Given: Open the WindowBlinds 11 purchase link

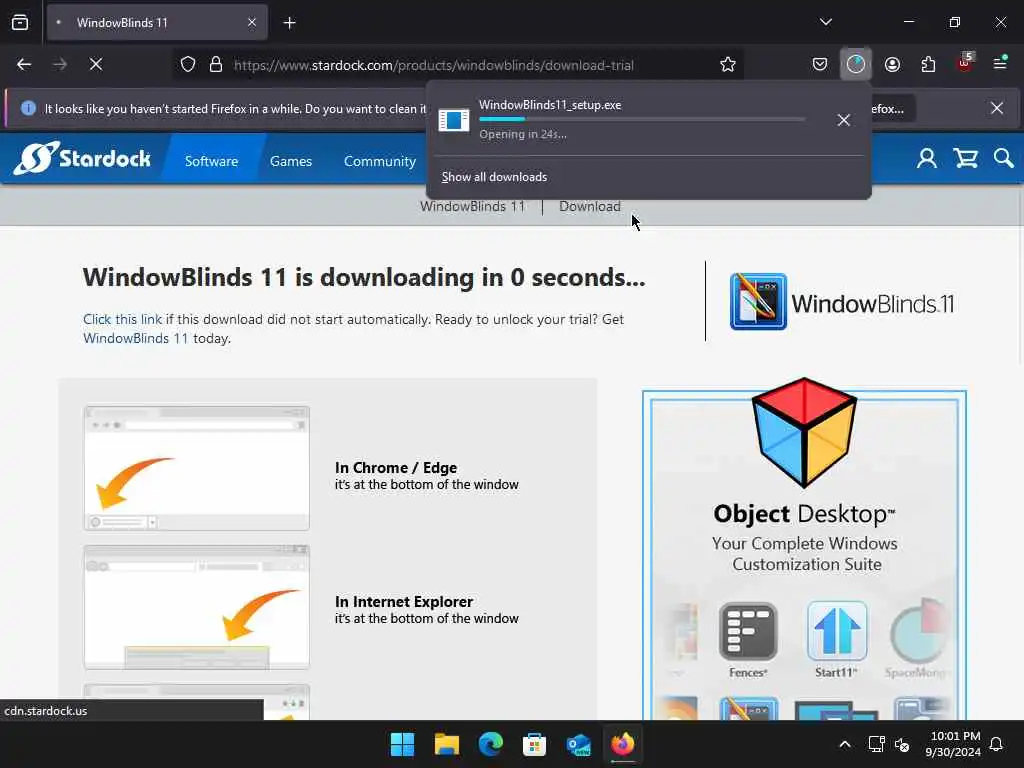Looking at the screenshot, I should (135, 338).
